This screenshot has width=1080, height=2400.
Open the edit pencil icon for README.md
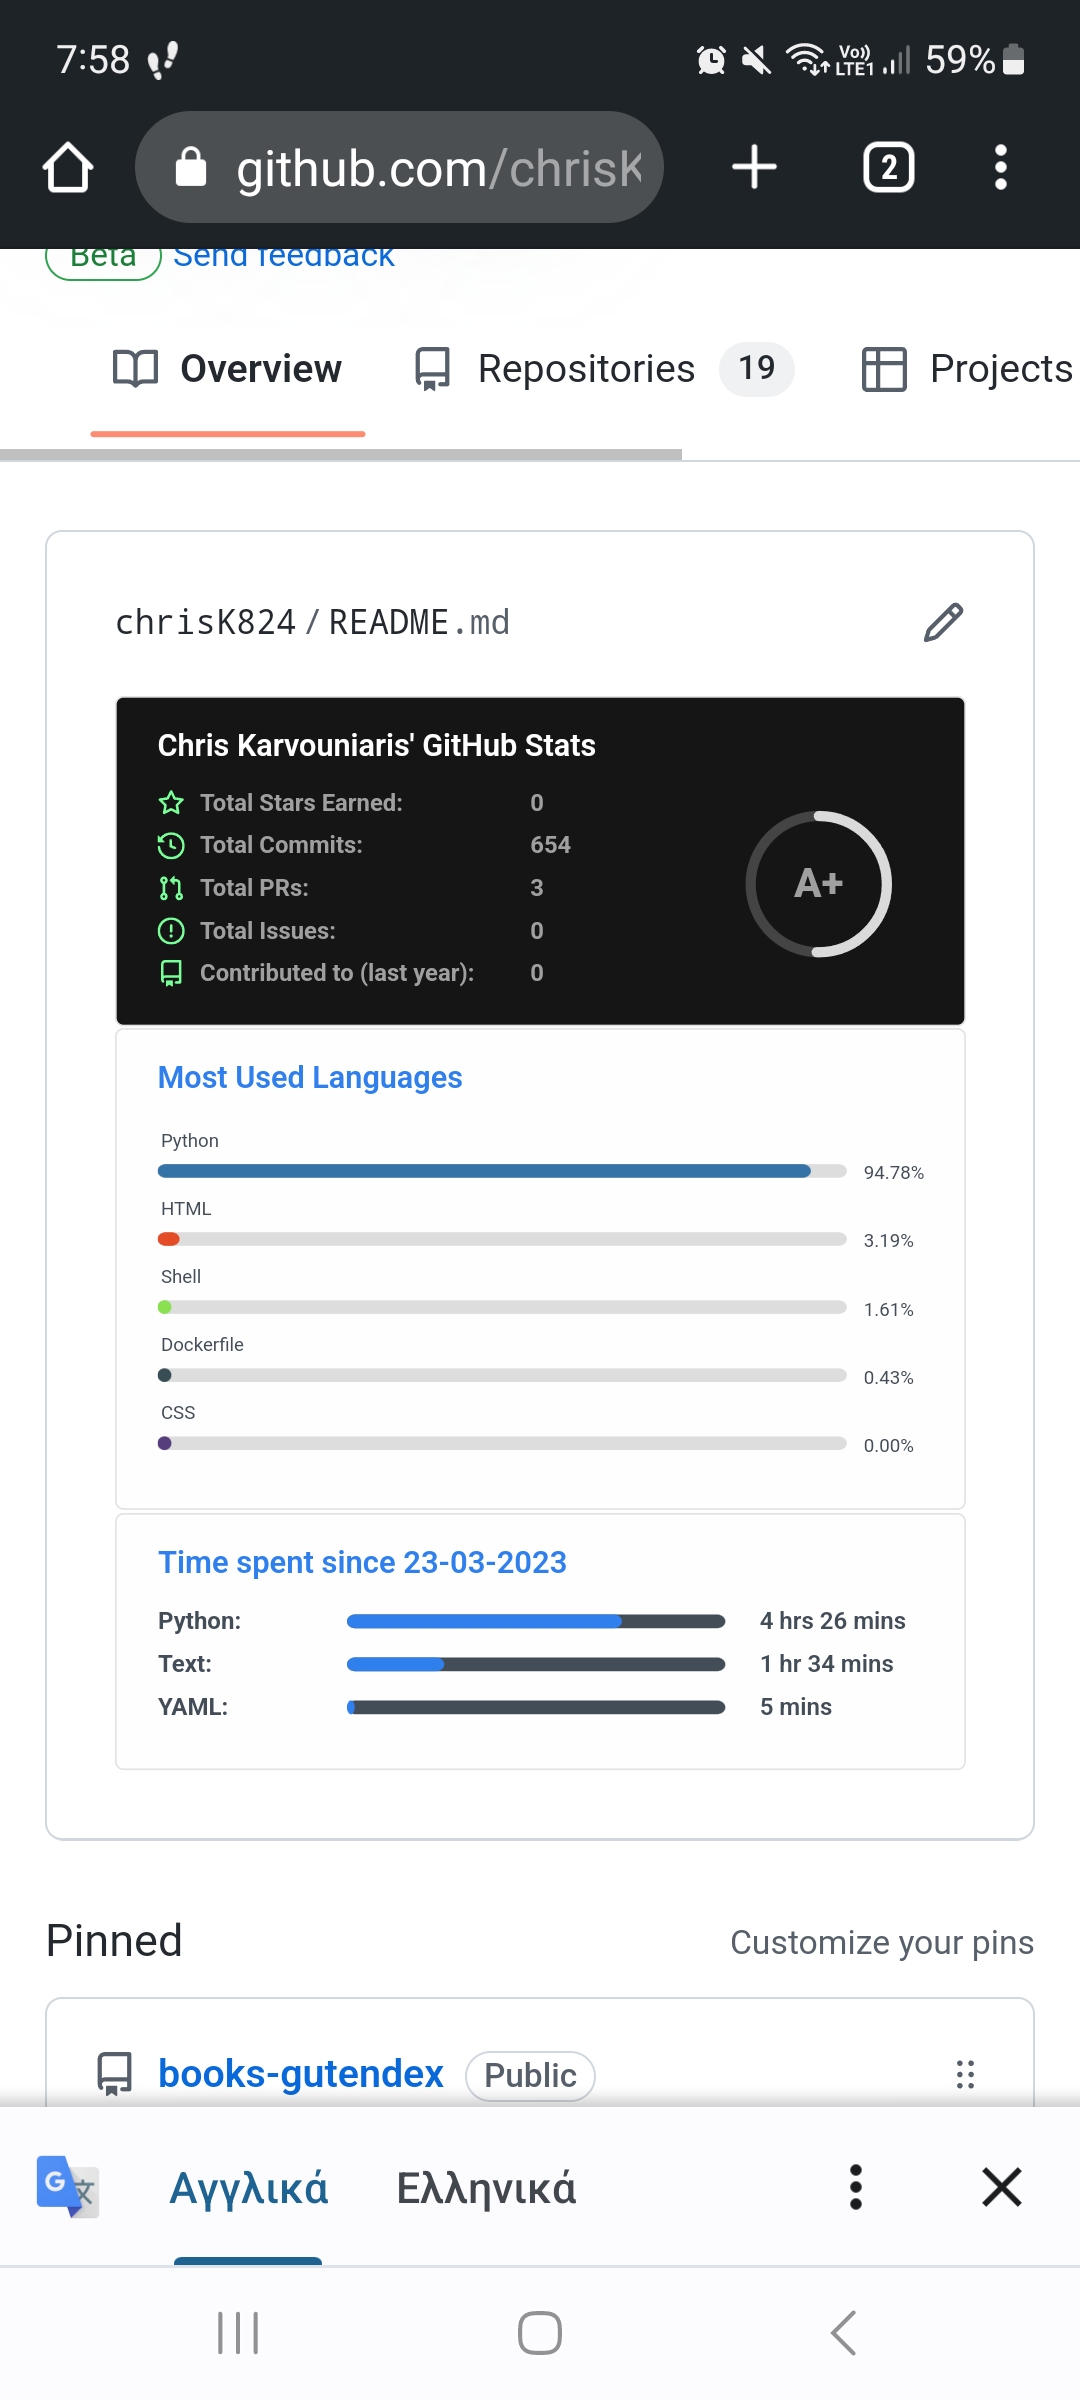941,622
